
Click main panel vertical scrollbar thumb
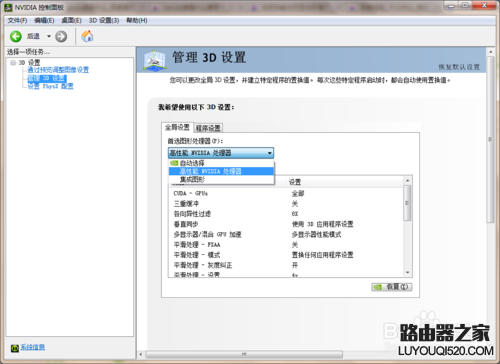click(x=490, y=139)
